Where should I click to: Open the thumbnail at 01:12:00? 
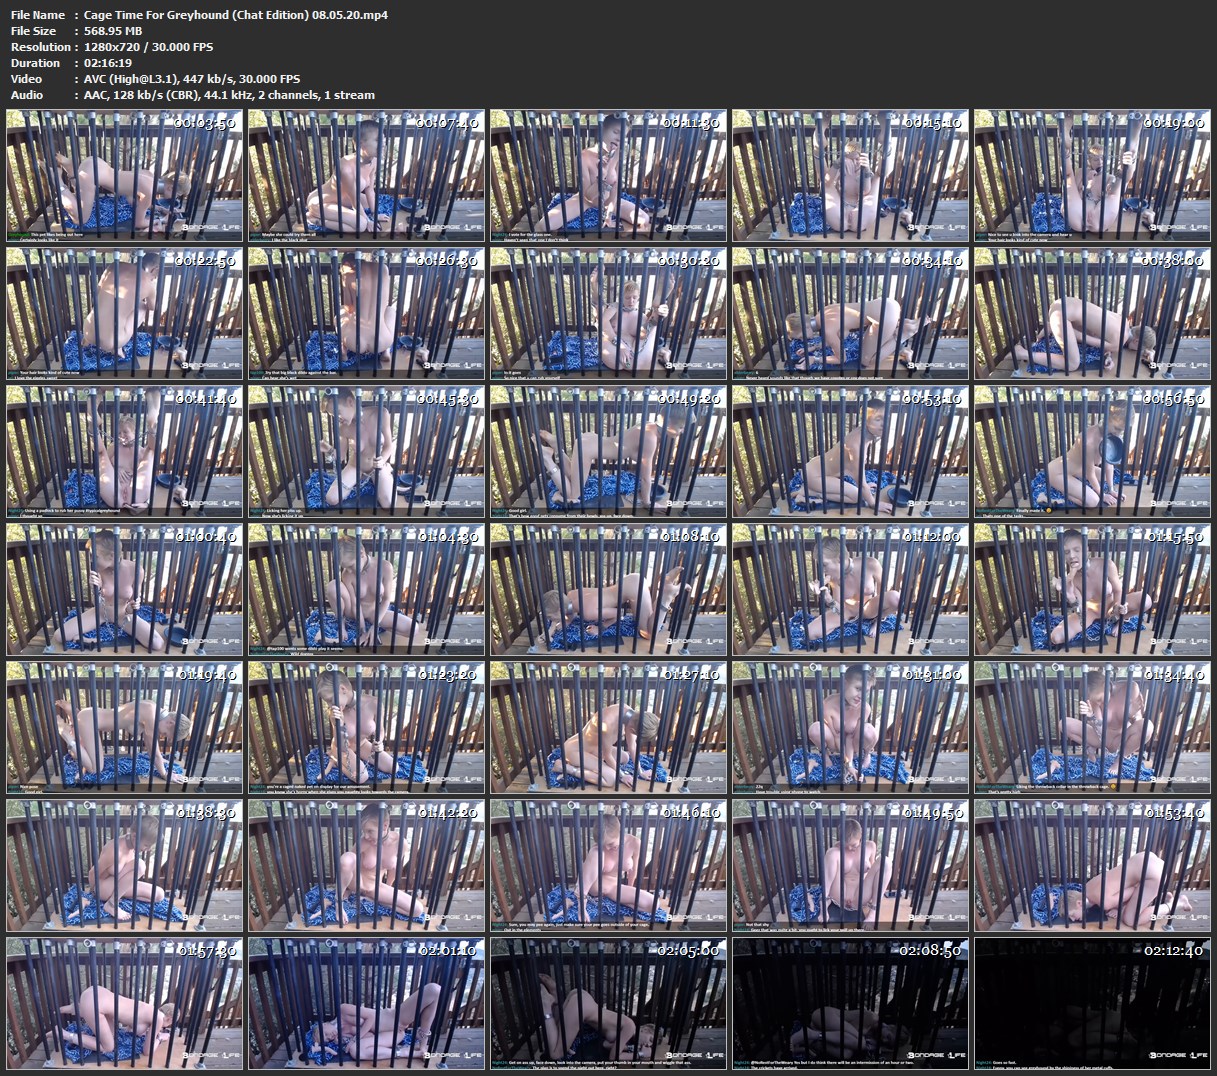click(850, 589)
